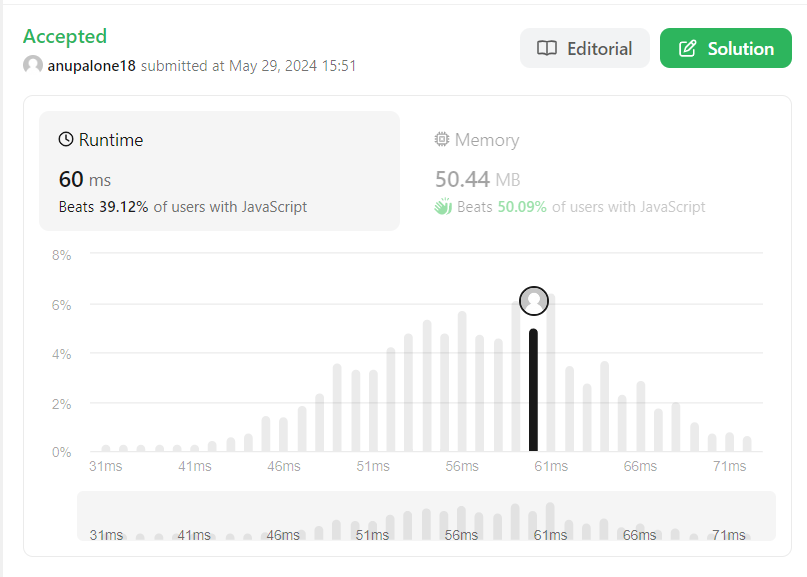807x577 pixels.
Task: Select the Runtime stats card
Action: [x=219, y=171]
